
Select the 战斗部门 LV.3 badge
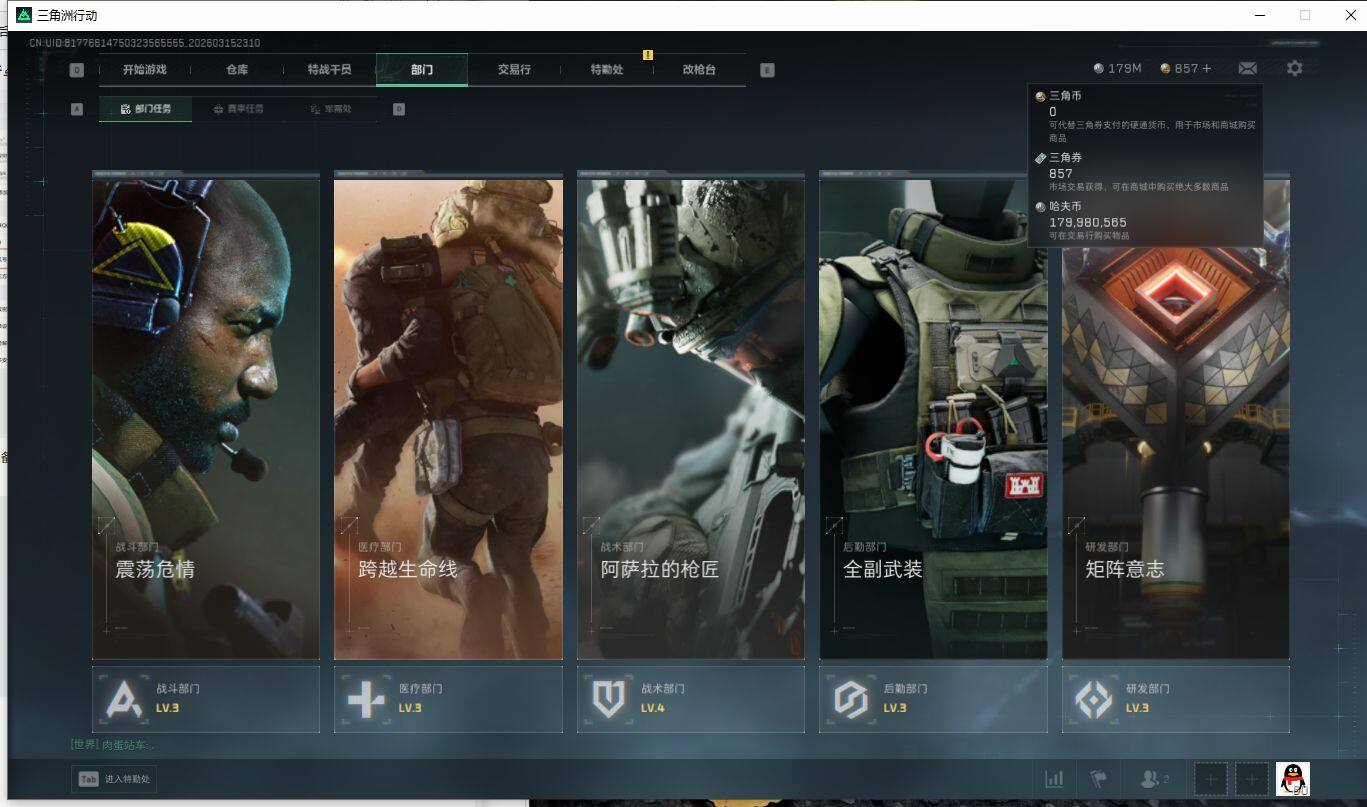point(206,699)
